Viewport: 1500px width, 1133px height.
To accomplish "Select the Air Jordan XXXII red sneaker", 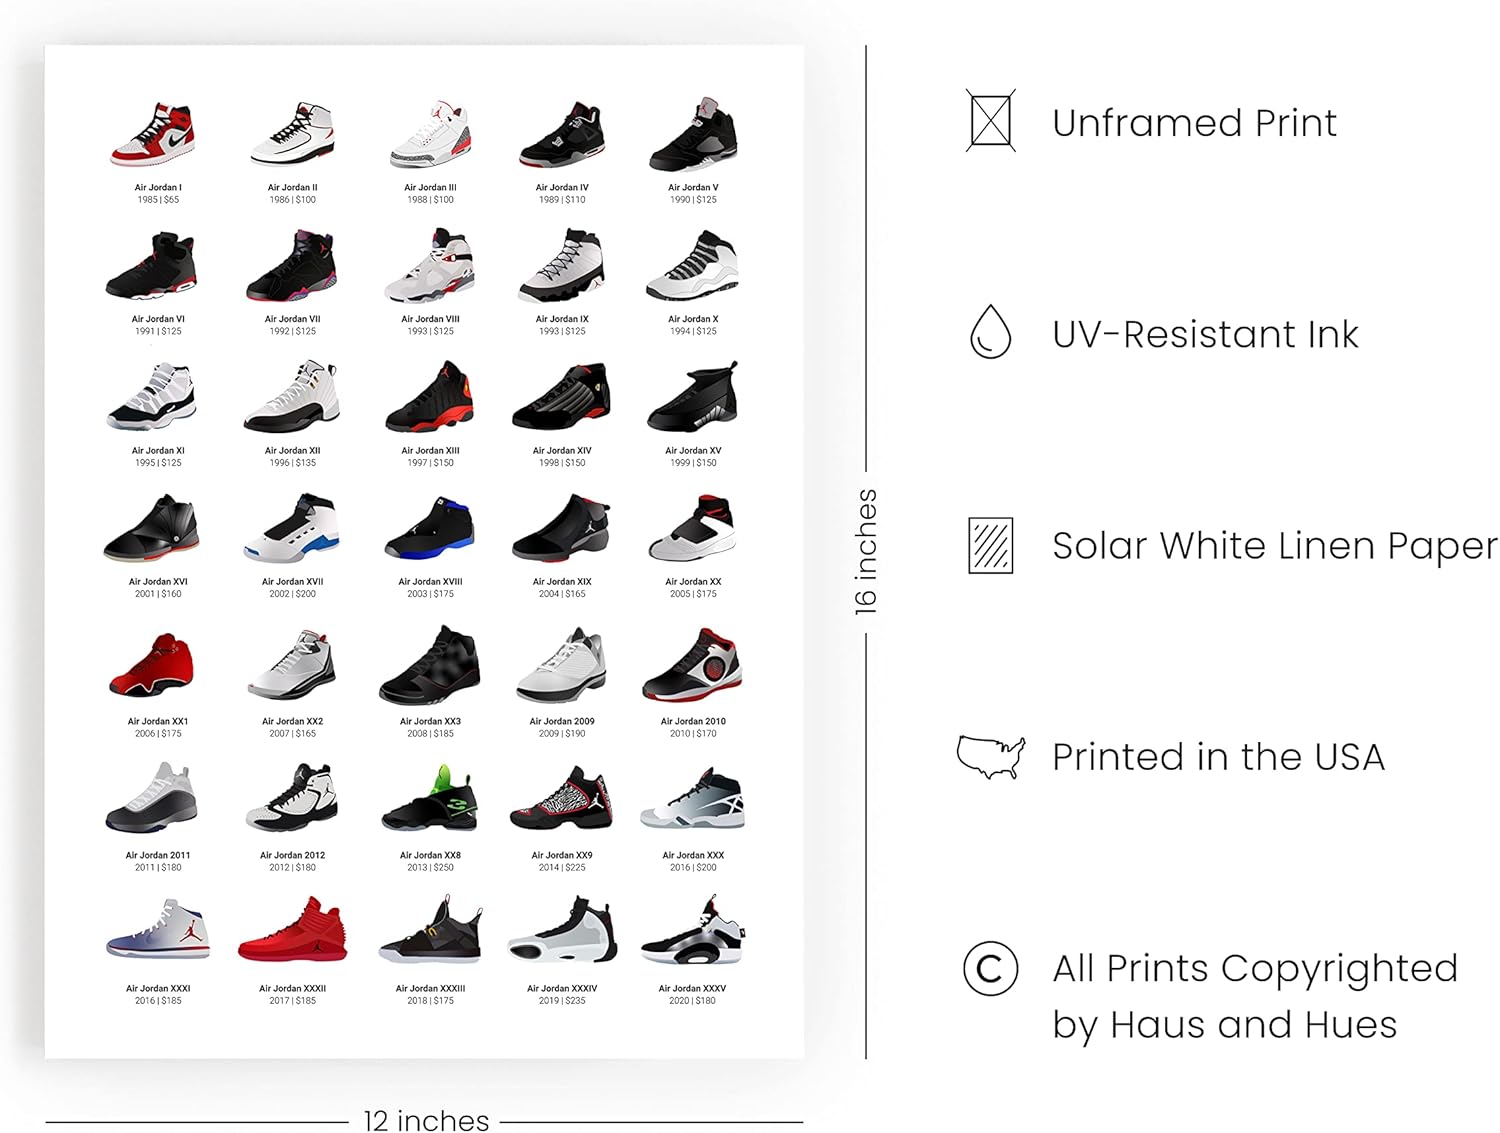I will [292, 932].
